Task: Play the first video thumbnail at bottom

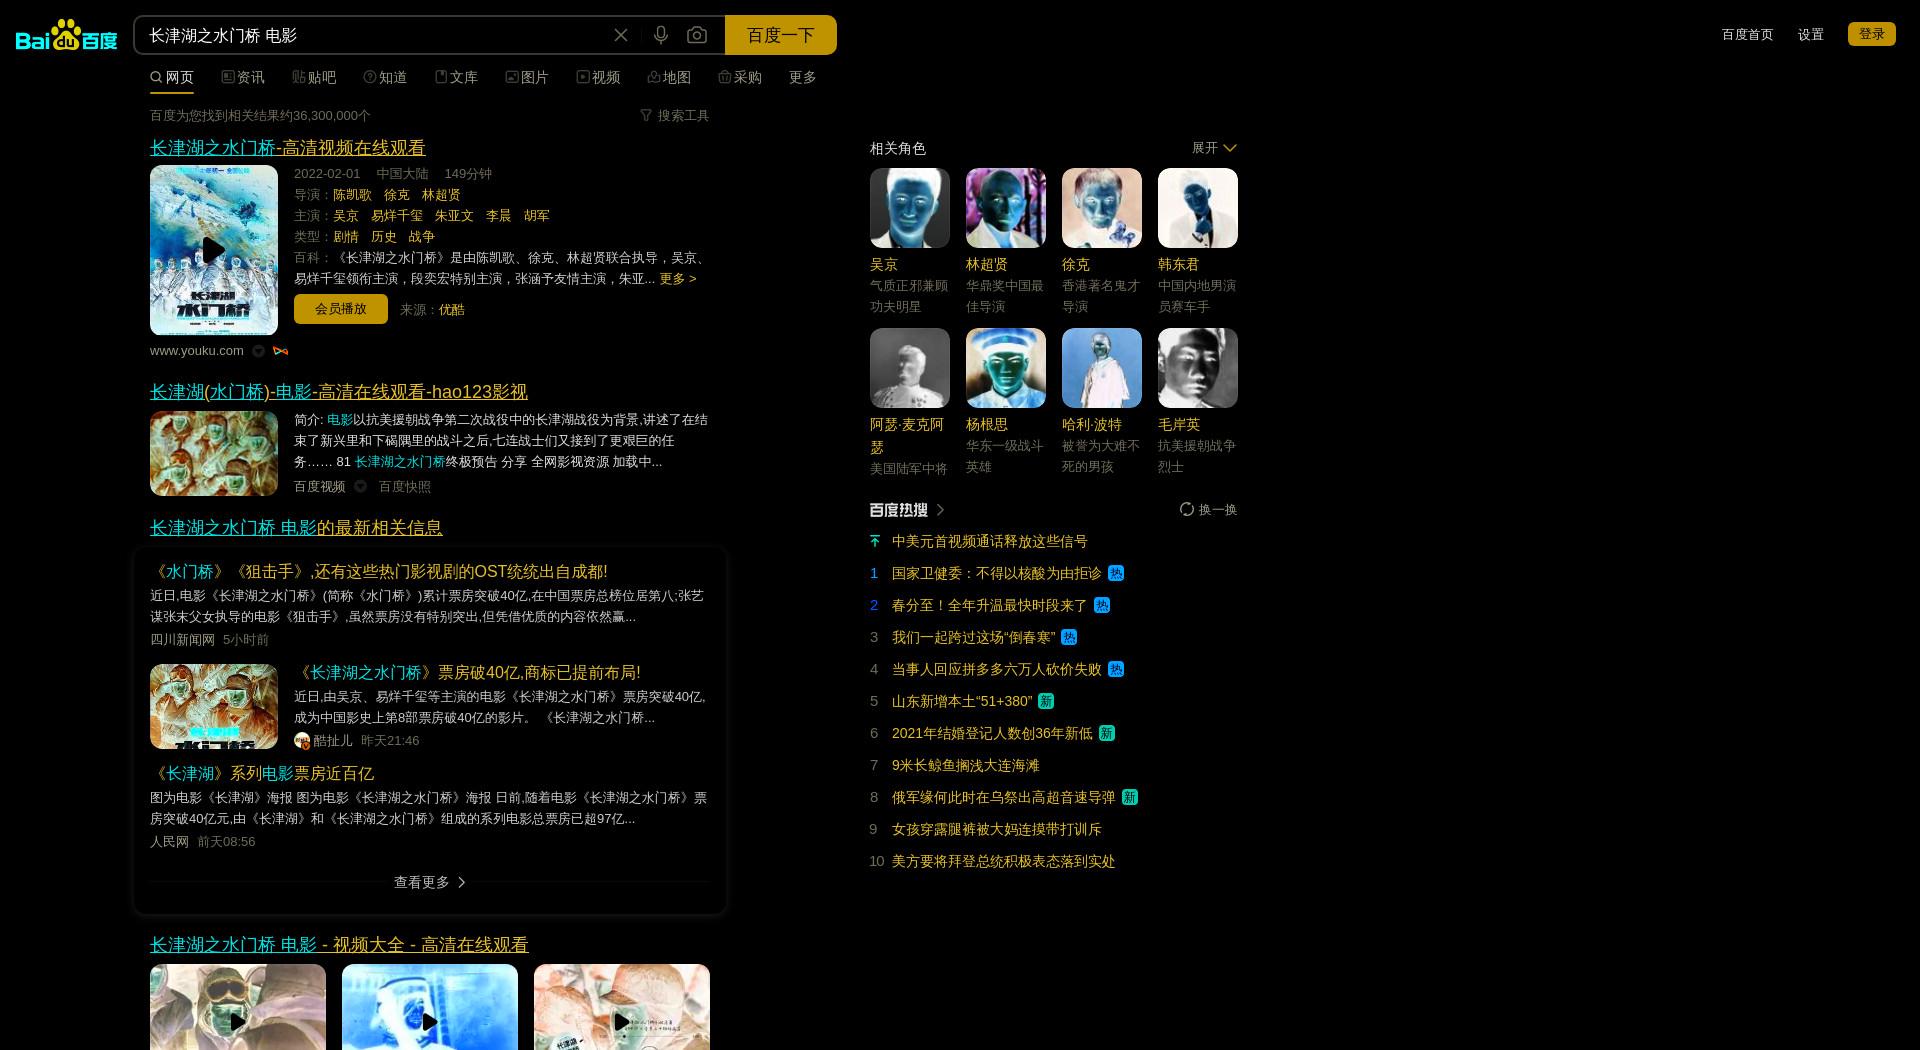Action: tap(238, 1007)
